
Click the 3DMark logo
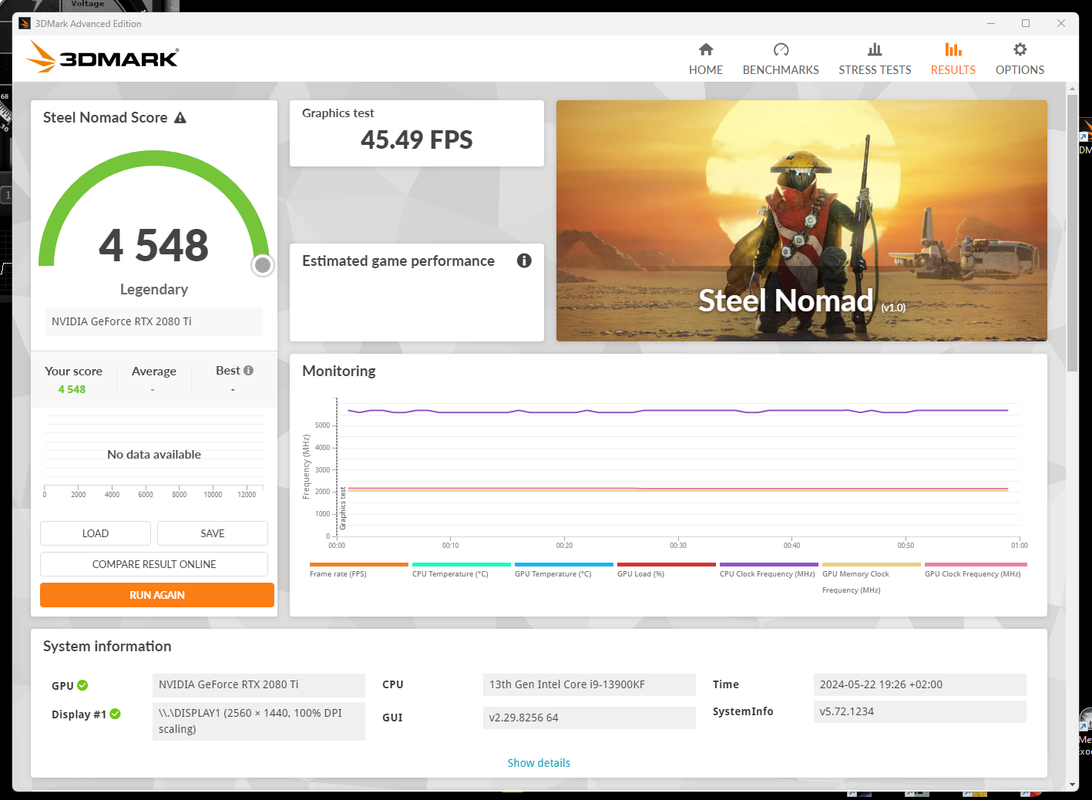pyautogui.click(x=102, y=57)
